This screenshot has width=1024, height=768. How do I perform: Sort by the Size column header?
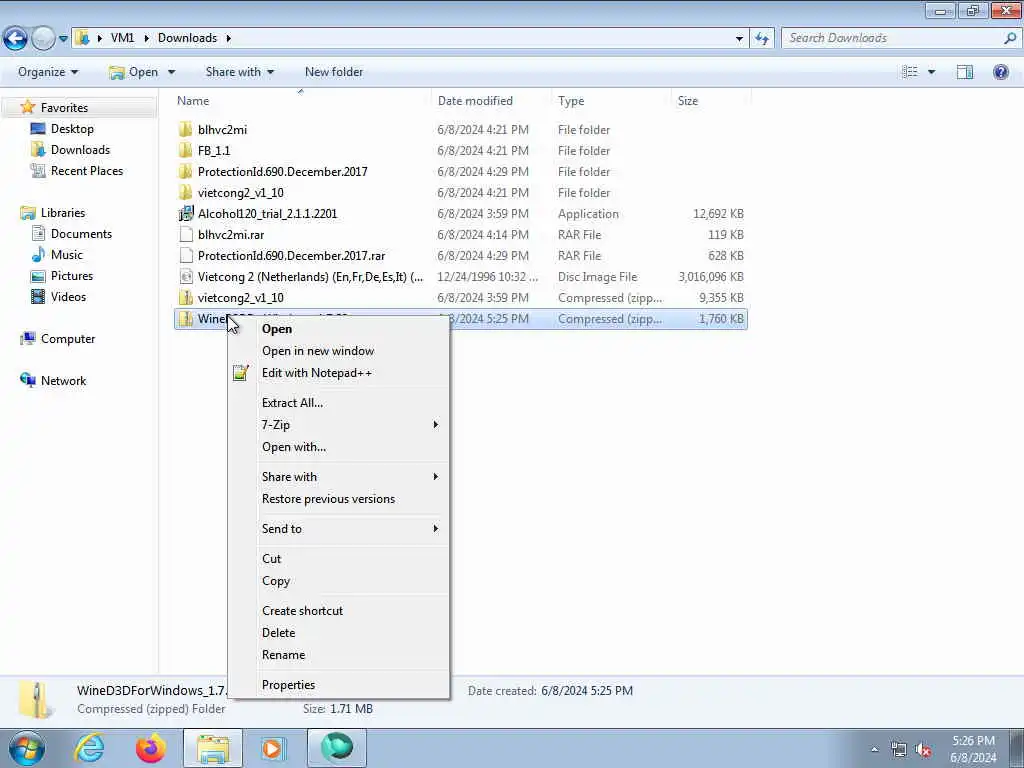(x=688, y=101)
